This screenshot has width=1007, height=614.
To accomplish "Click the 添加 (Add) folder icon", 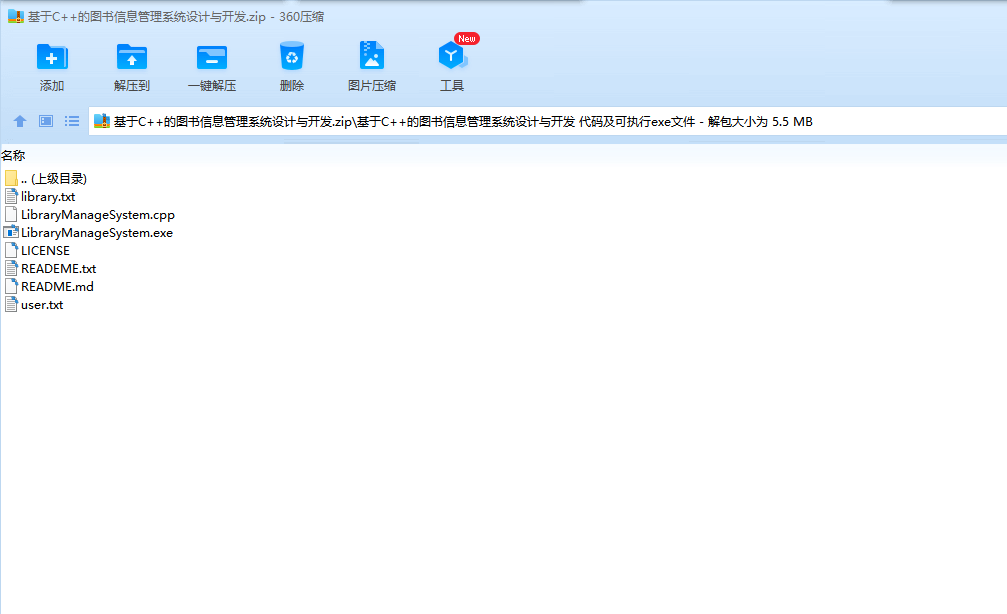I will pyautogui.click(x=52, y=57).
